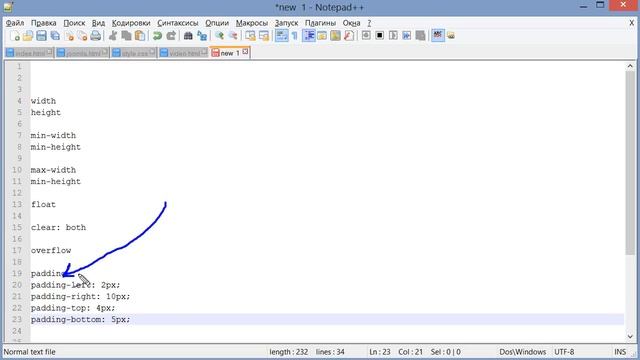Click the 'overflow' text line
Viewport: 640px width, 360px height.
coord(51,251)
